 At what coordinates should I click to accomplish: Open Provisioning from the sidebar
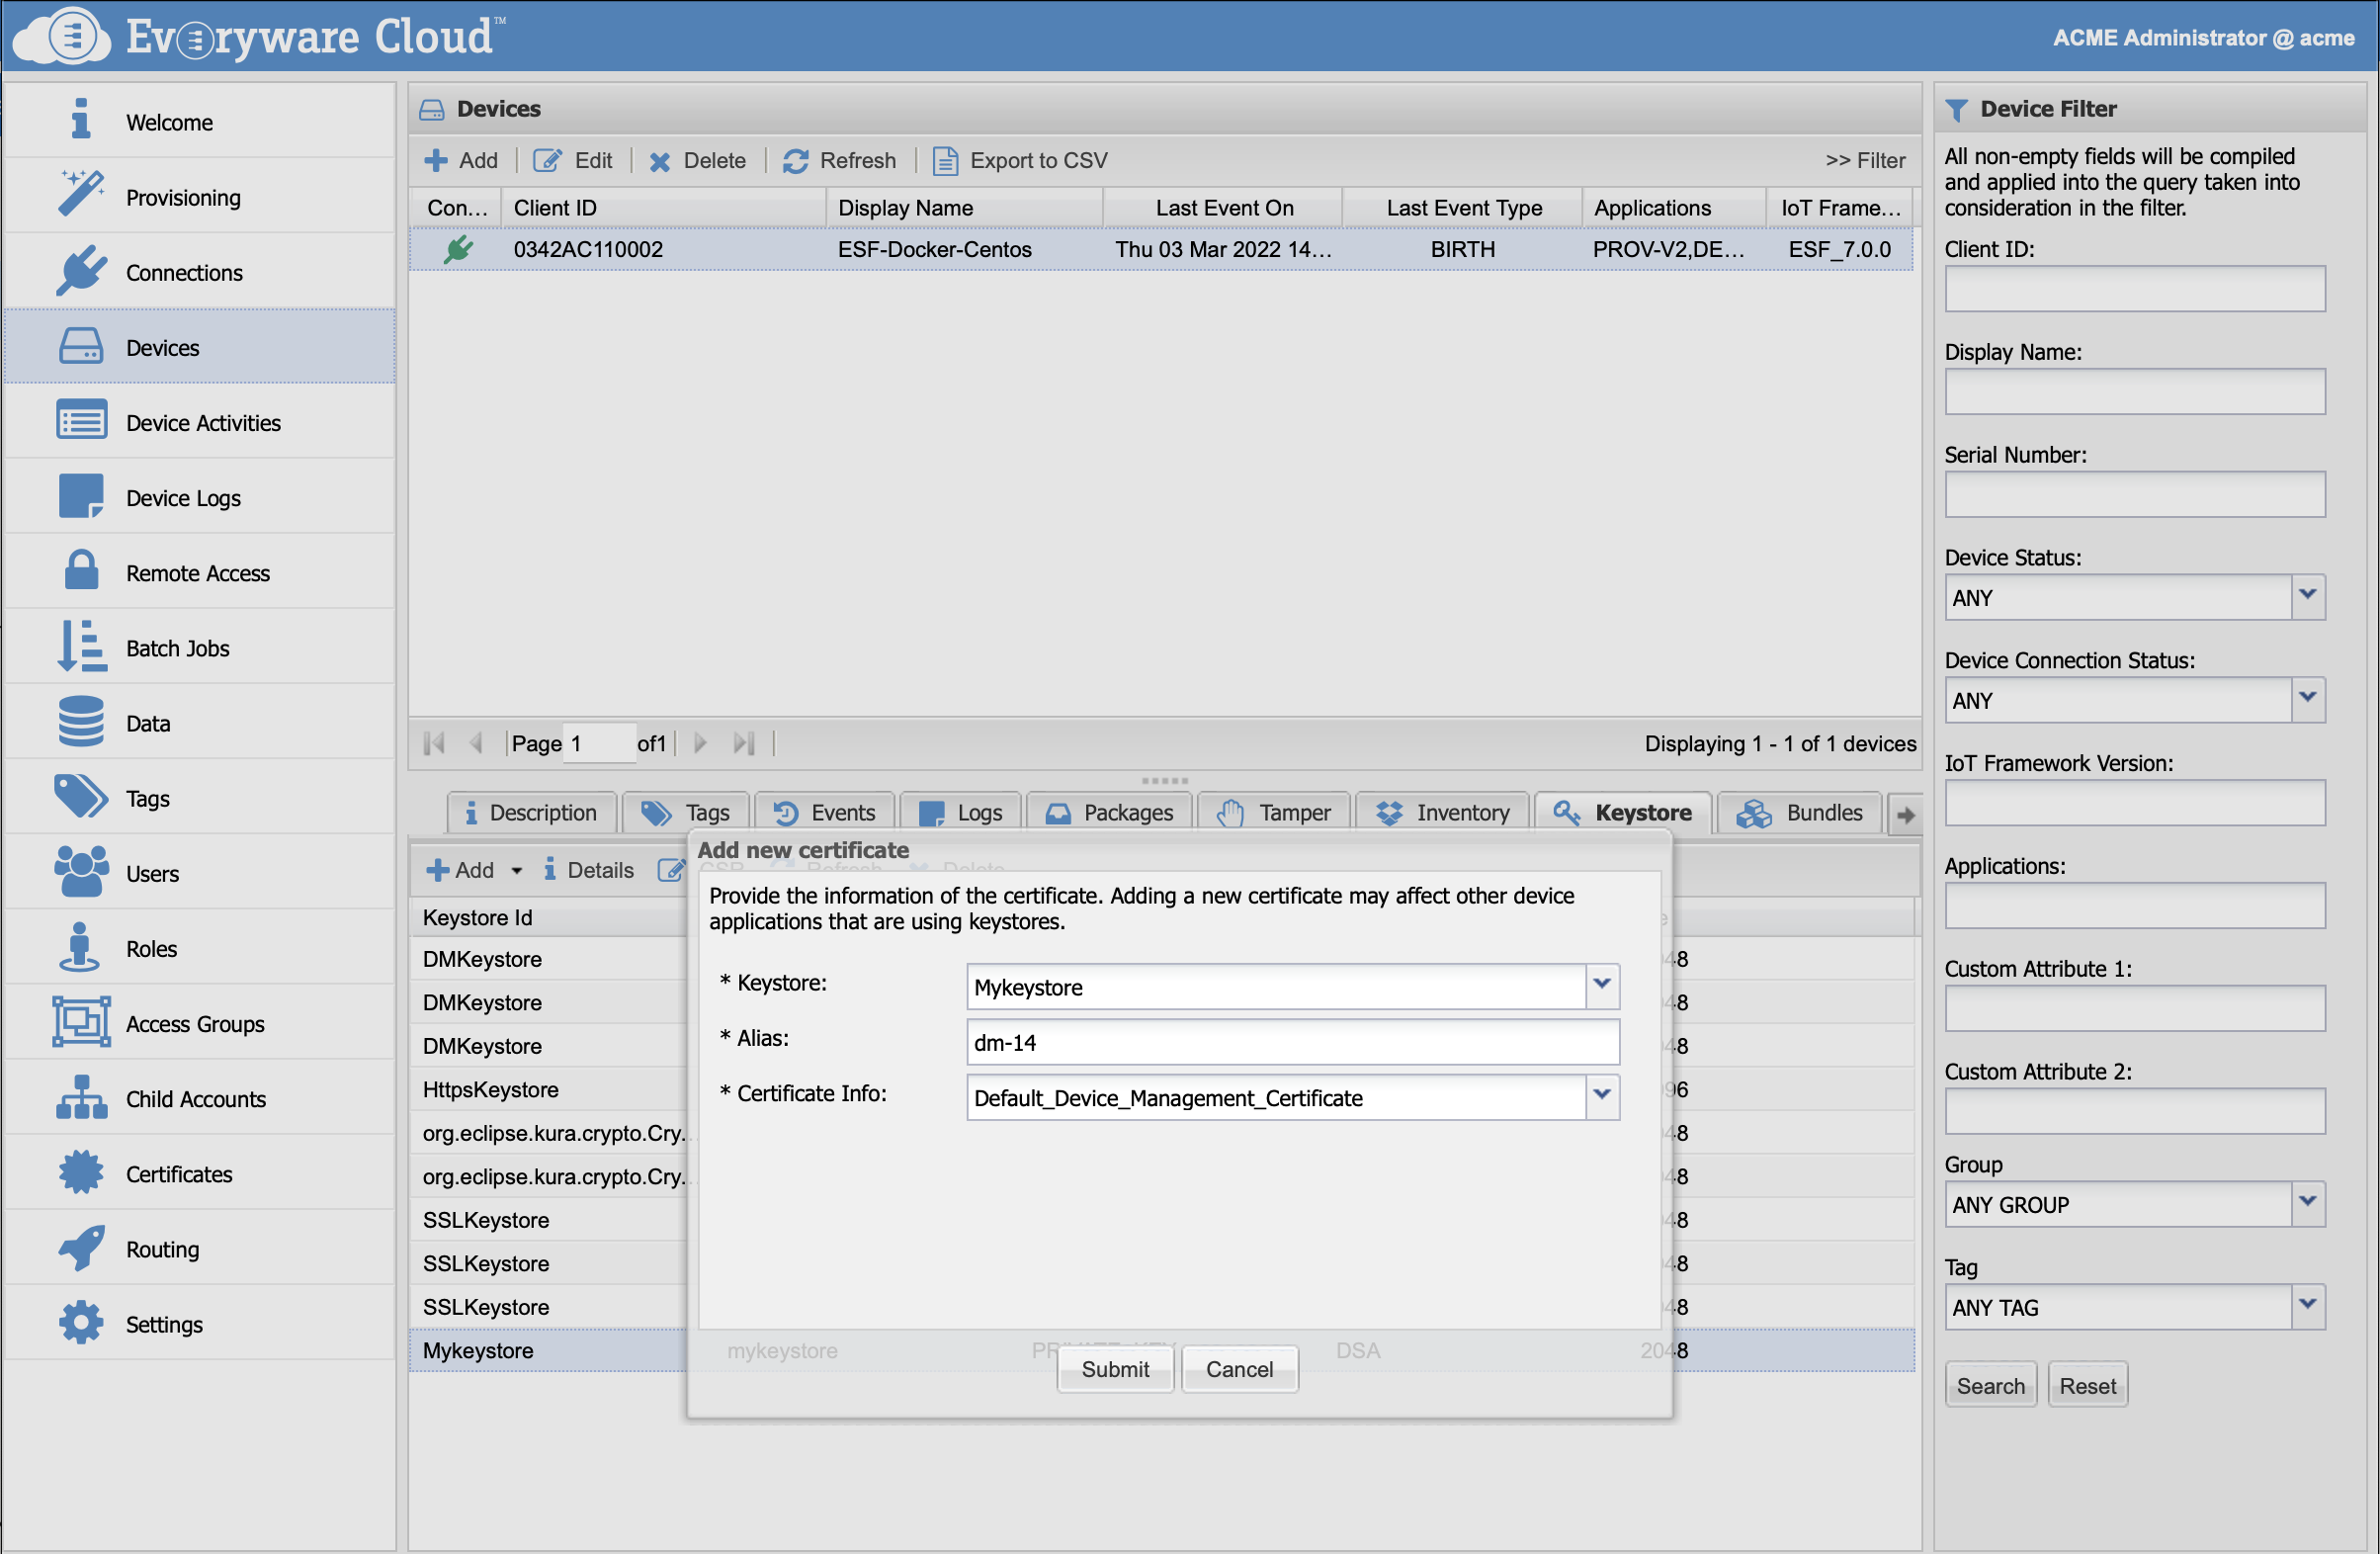(199, 197)
